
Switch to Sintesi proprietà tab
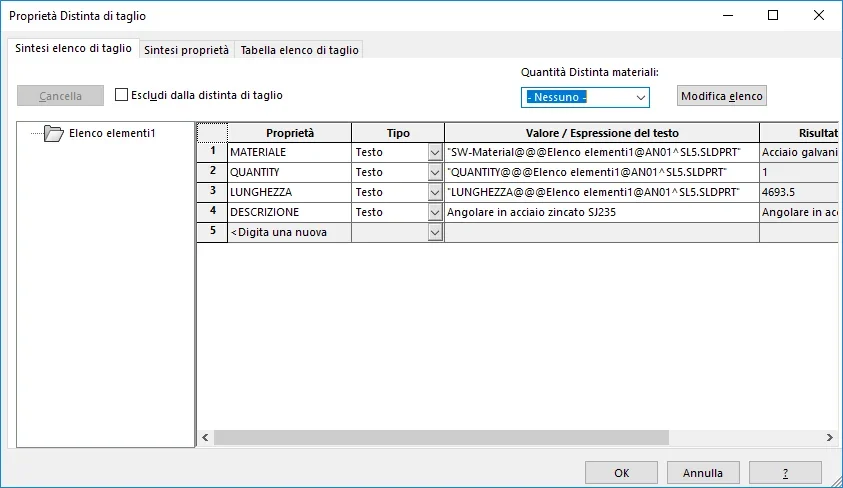click(x=186, y=50)
